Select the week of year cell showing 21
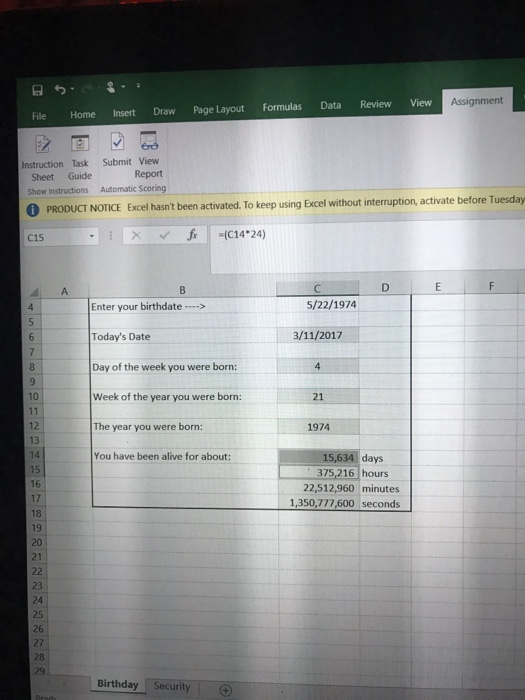Screen dimensions: 525x700 pos(318,396)
